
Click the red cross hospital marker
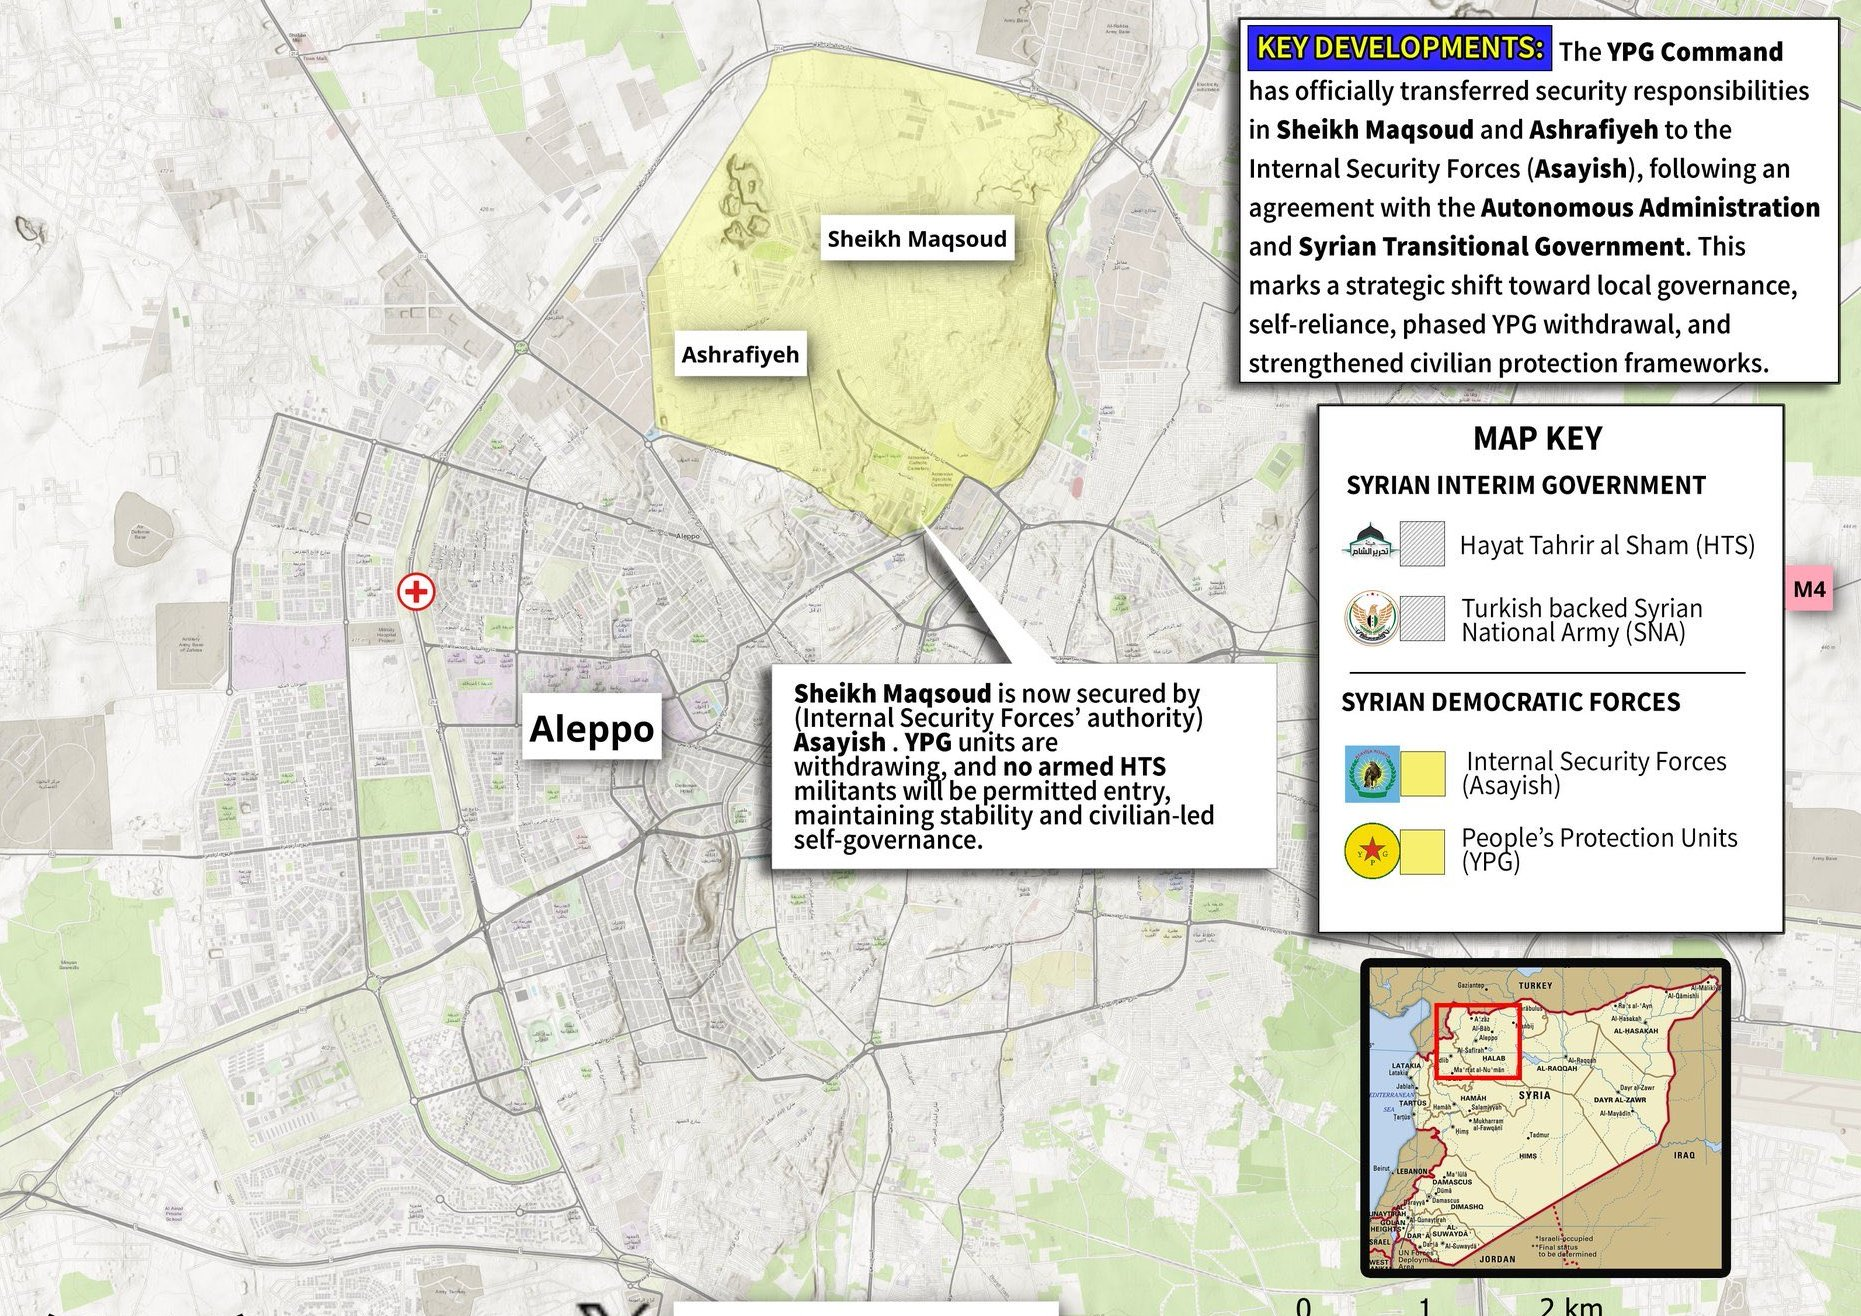pyautogui.click(x=416, y=592)
